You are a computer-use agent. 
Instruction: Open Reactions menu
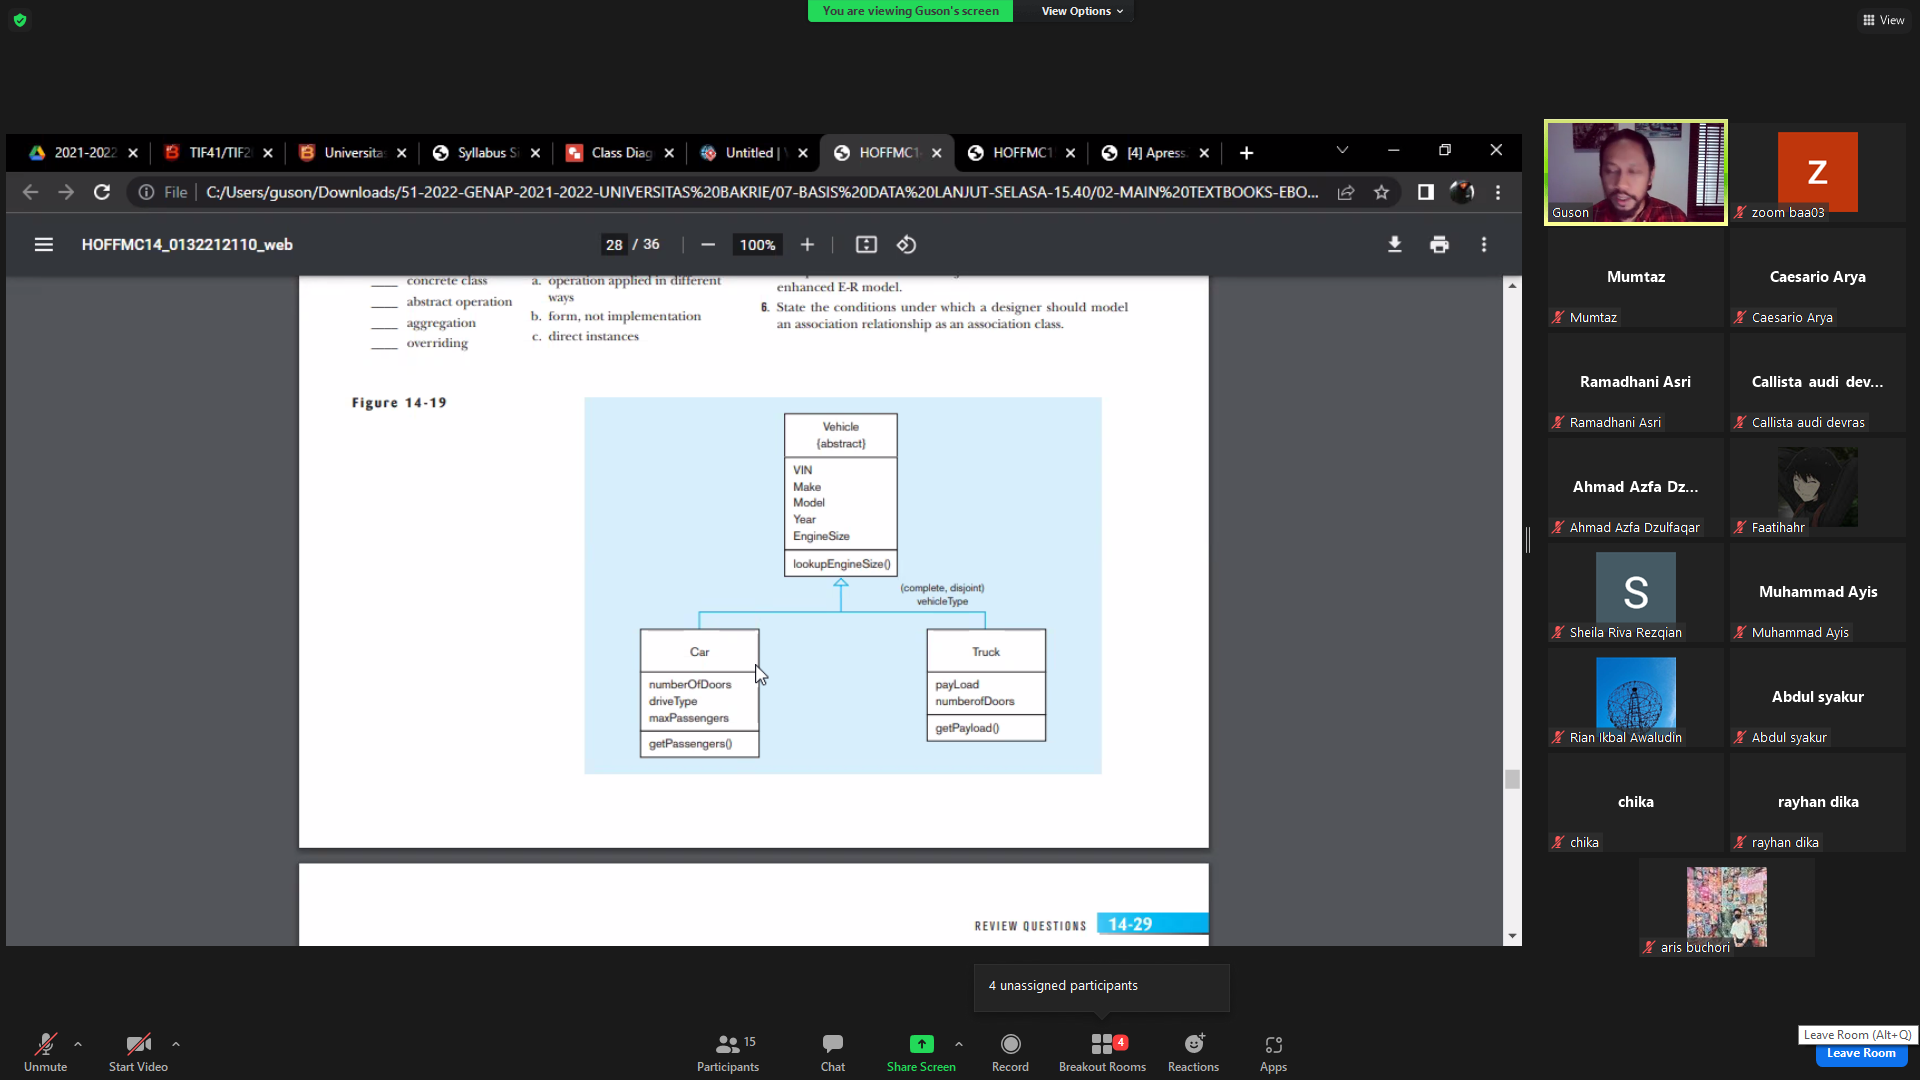pyautogui.click(x=1193, y=1053)
